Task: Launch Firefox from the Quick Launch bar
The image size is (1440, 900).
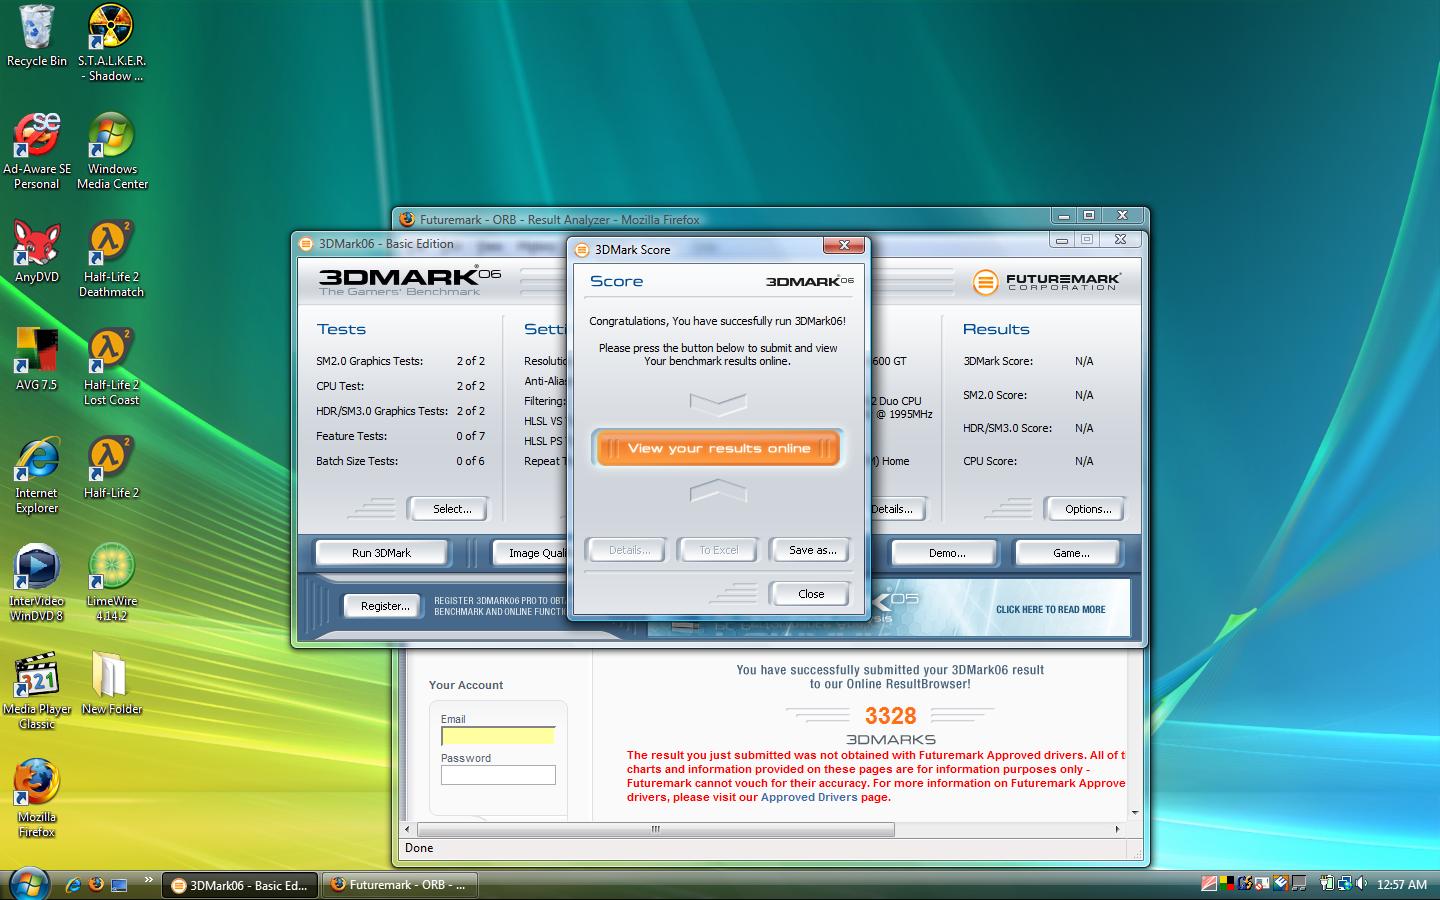Action: (x=96, y=885)
